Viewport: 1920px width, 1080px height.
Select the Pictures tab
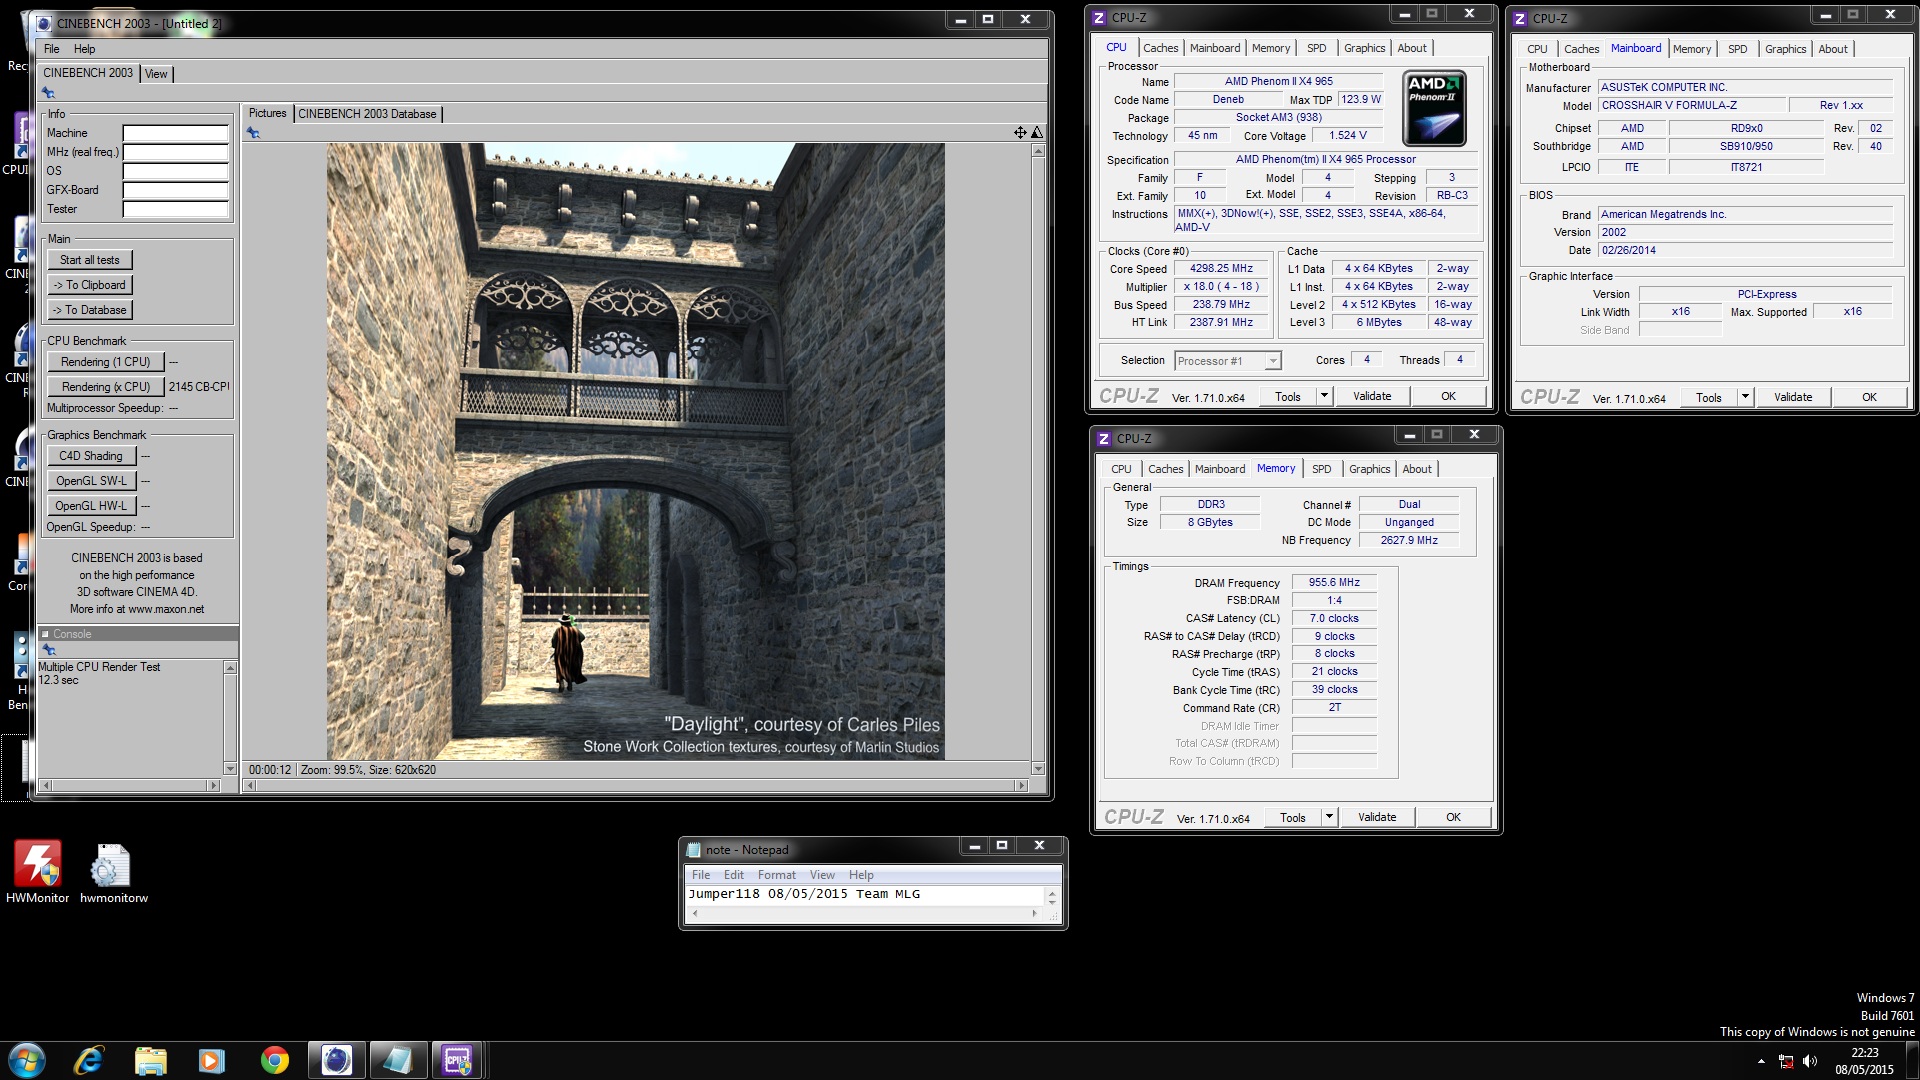[267, 113]
